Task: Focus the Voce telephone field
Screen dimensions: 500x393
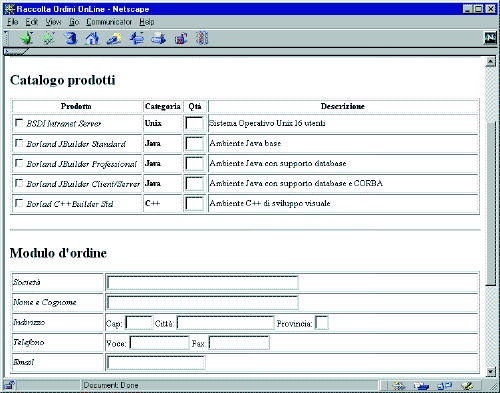Action: click(x=159, y=343)
